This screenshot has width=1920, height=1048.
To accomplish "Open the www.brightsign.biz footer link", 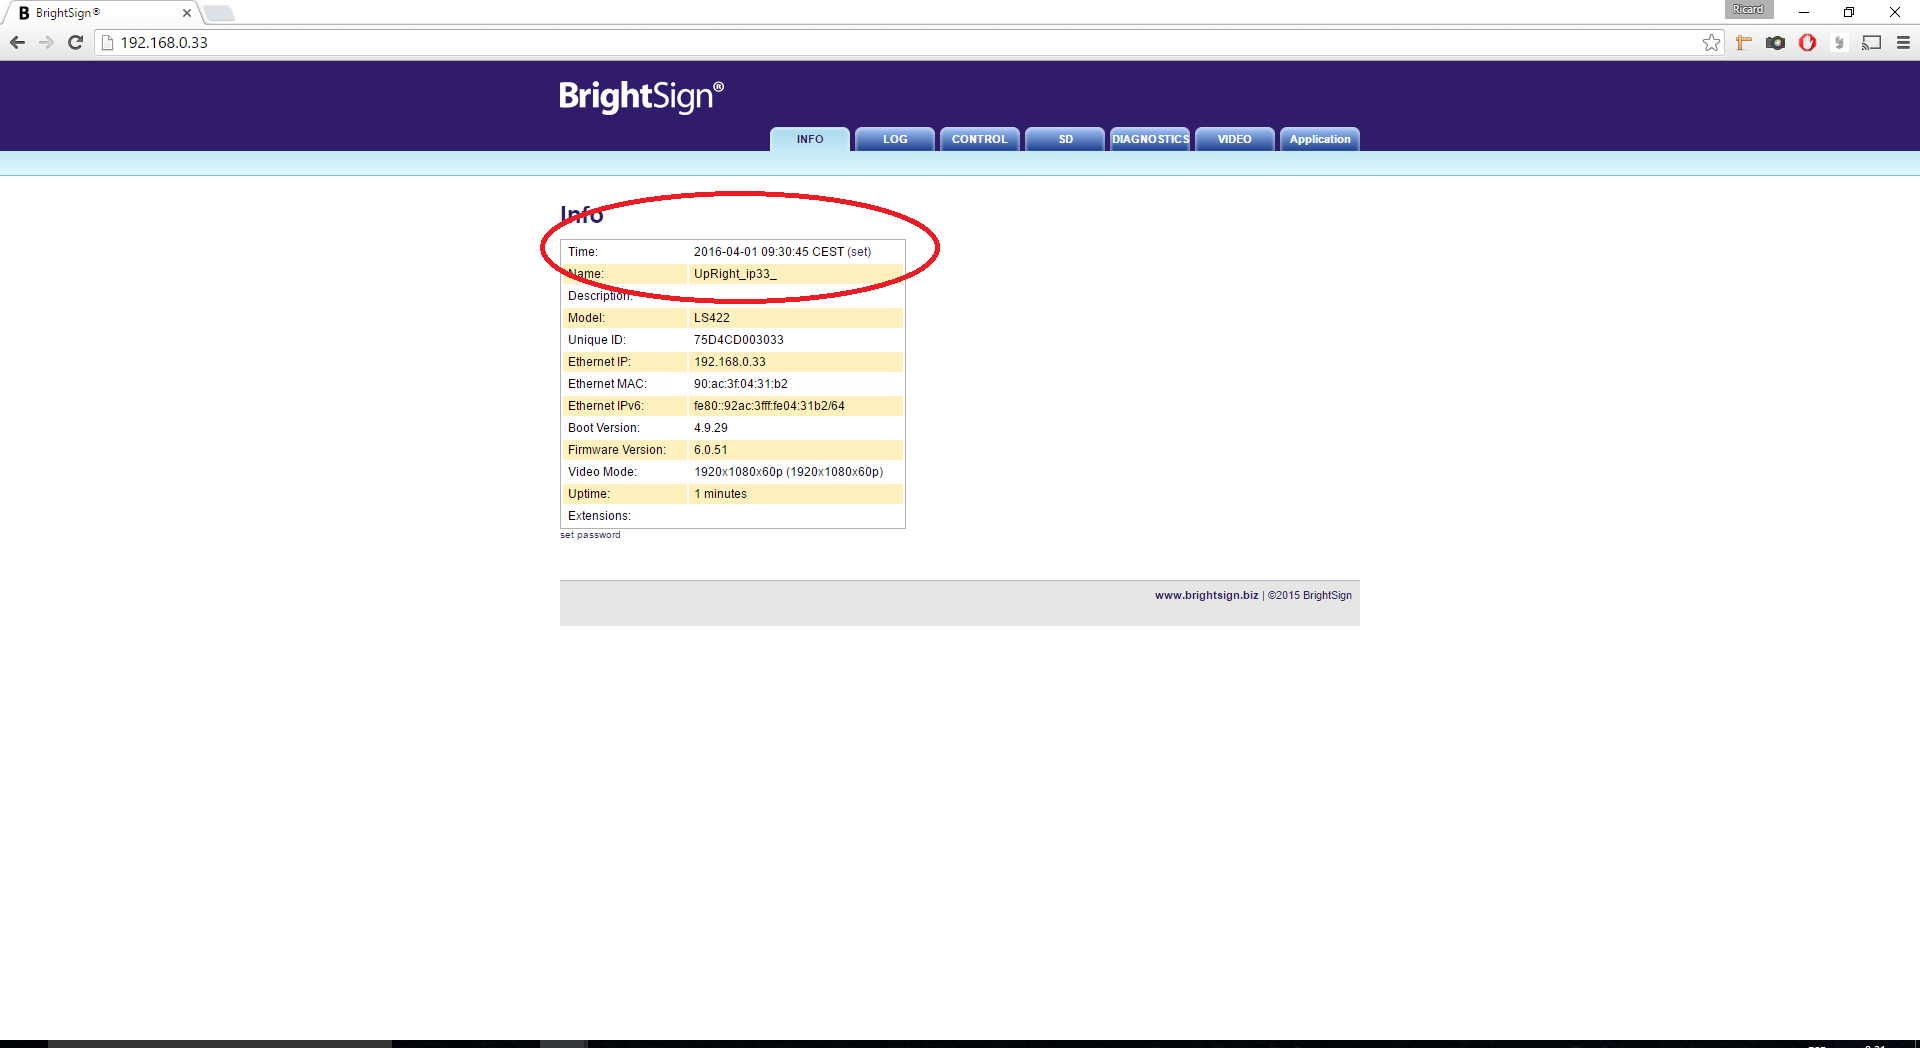I will click(x=1206, y=595).
